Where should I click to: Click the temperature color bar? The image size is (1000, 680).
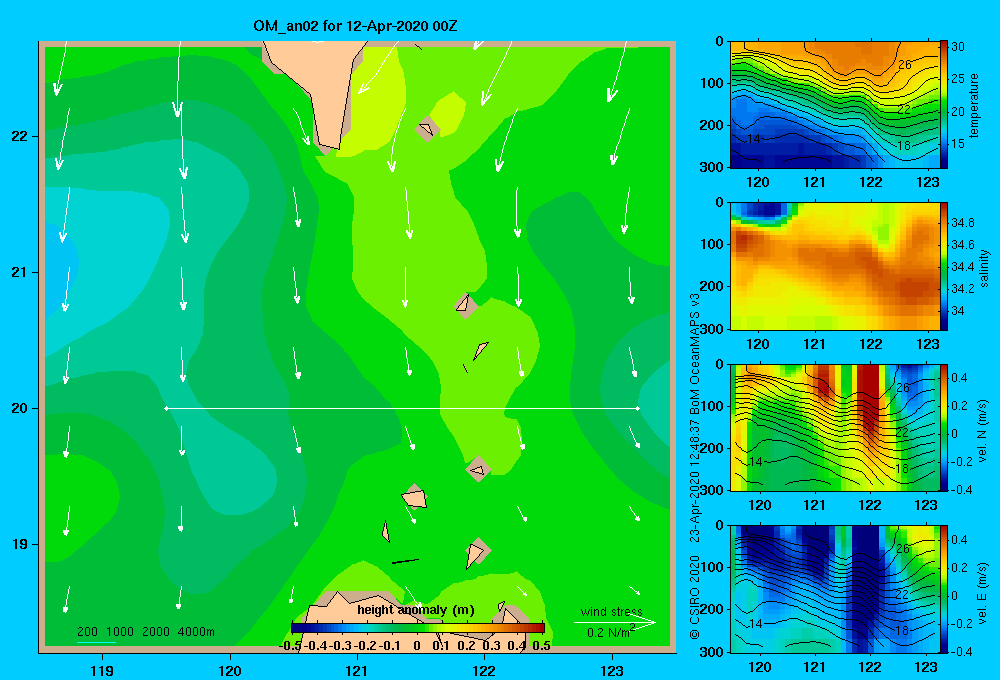pos(944,105)
